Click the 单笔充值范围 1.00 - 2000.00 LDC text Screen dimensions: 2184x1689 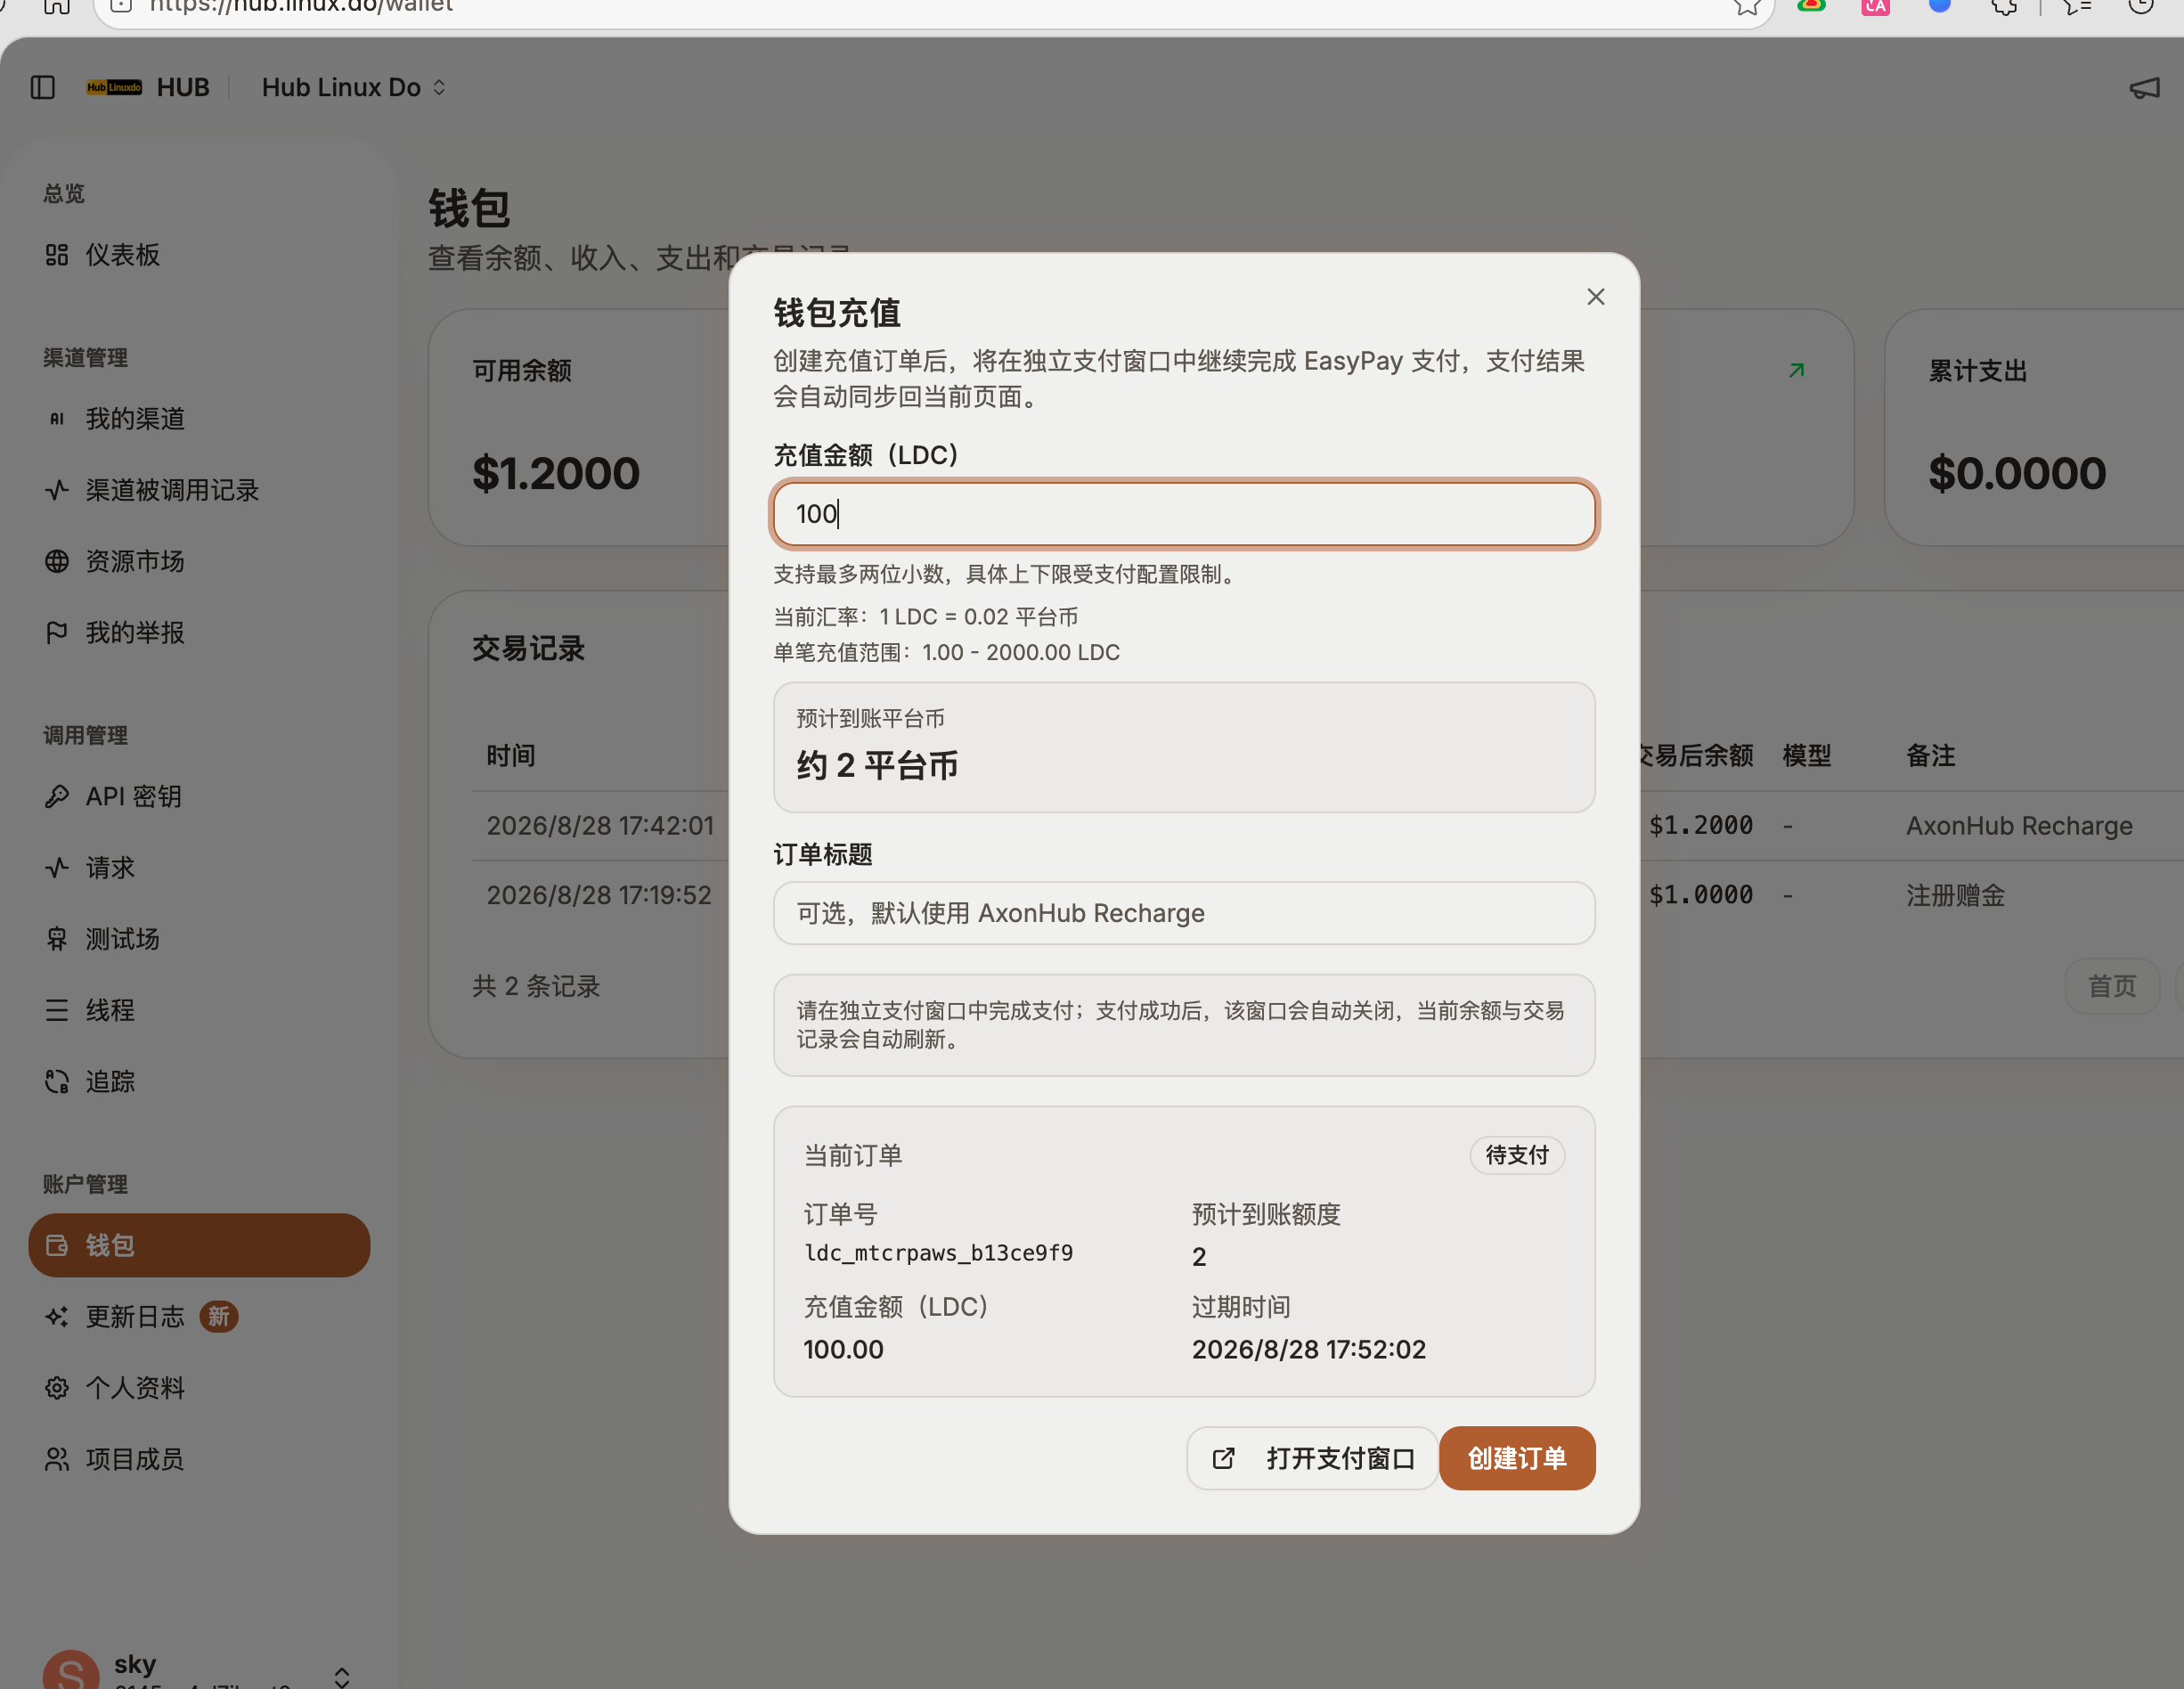[x=946, y=653]
